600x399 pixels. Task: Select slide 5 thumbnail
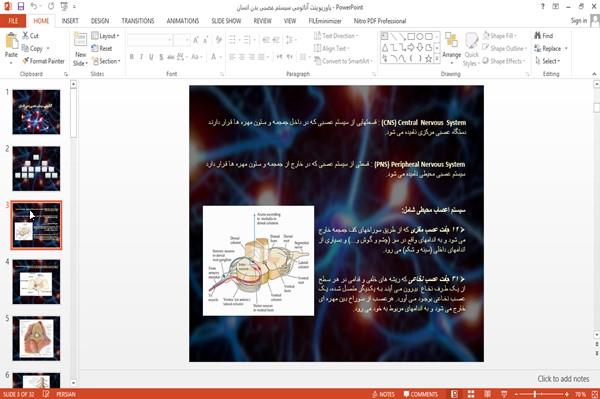(x=36, y=338)
